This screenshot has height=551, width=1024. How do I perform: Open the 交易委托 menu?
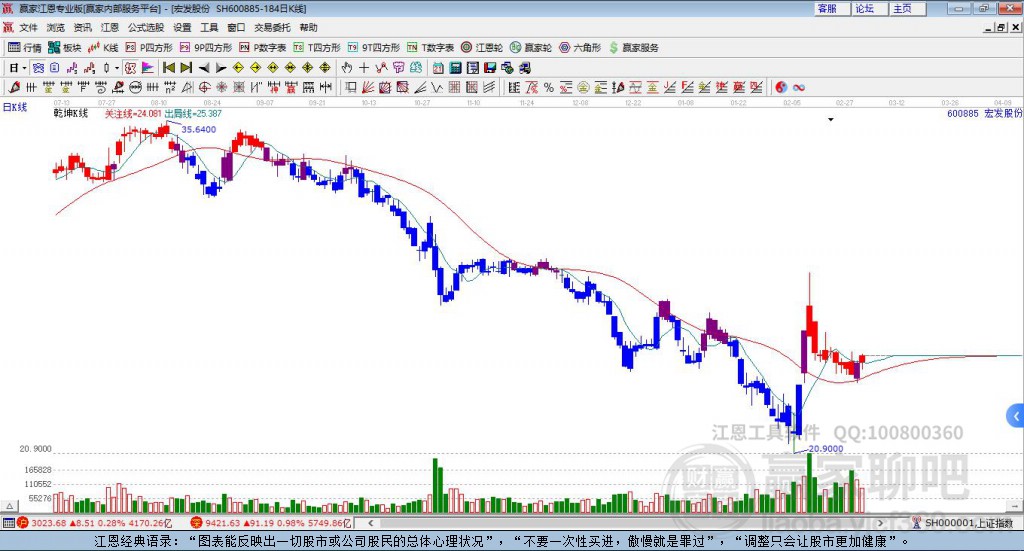(272, 27)
